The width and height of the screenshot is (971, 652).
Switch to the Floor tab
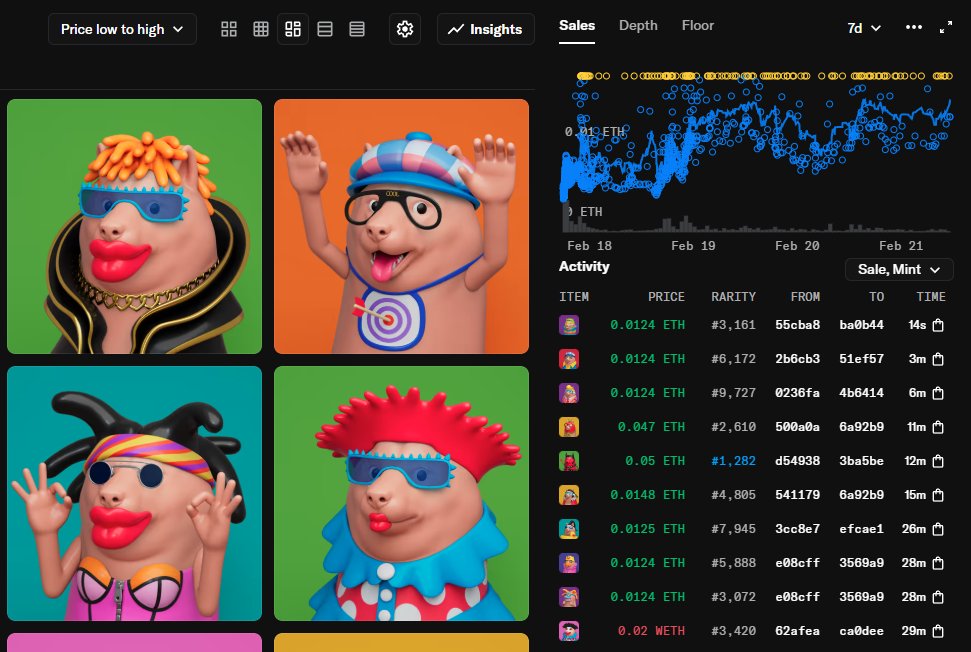click(x=698, y=25)
